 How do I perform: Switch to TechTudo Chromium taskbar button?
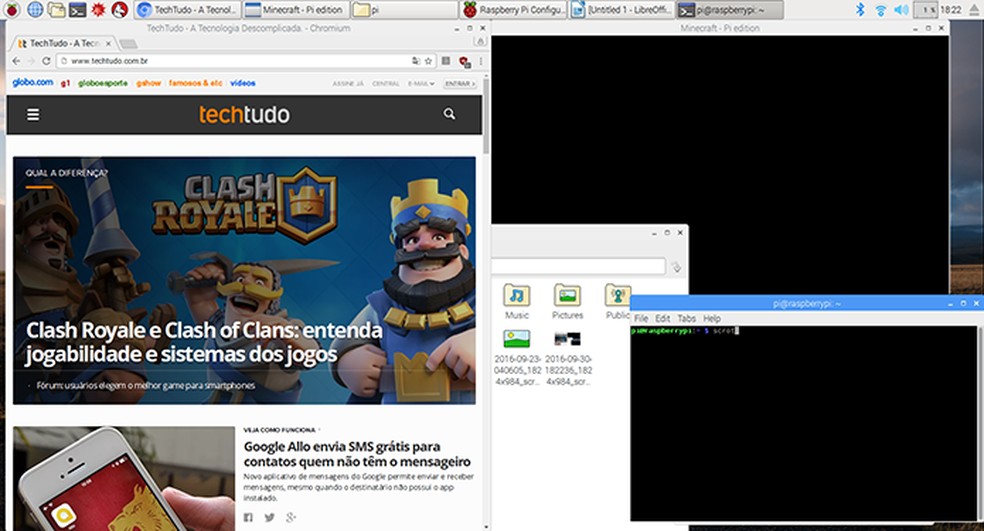click(x=187, y=9)
